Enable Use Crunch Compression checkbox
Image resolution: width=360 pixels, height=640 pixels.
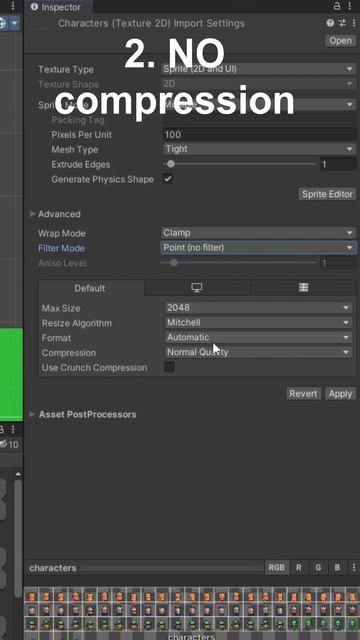[169, 367]
